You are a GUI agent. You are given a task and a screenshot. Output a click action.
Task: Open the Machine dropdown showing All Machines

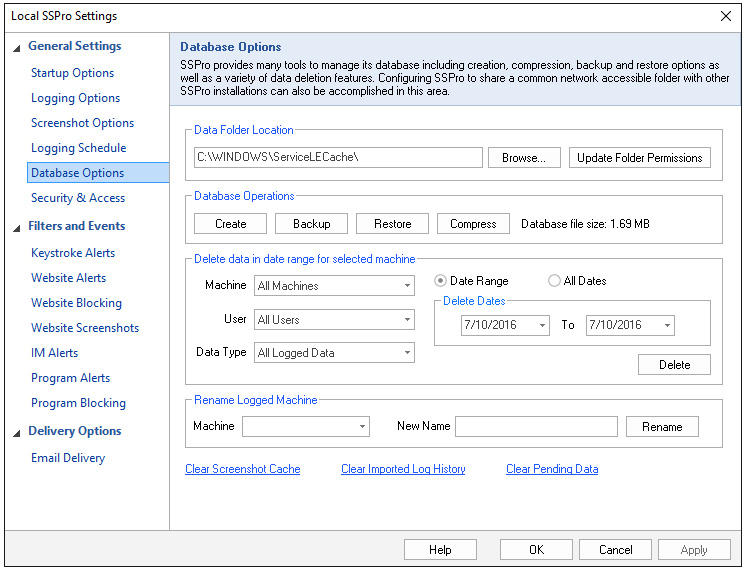(334, 286)
